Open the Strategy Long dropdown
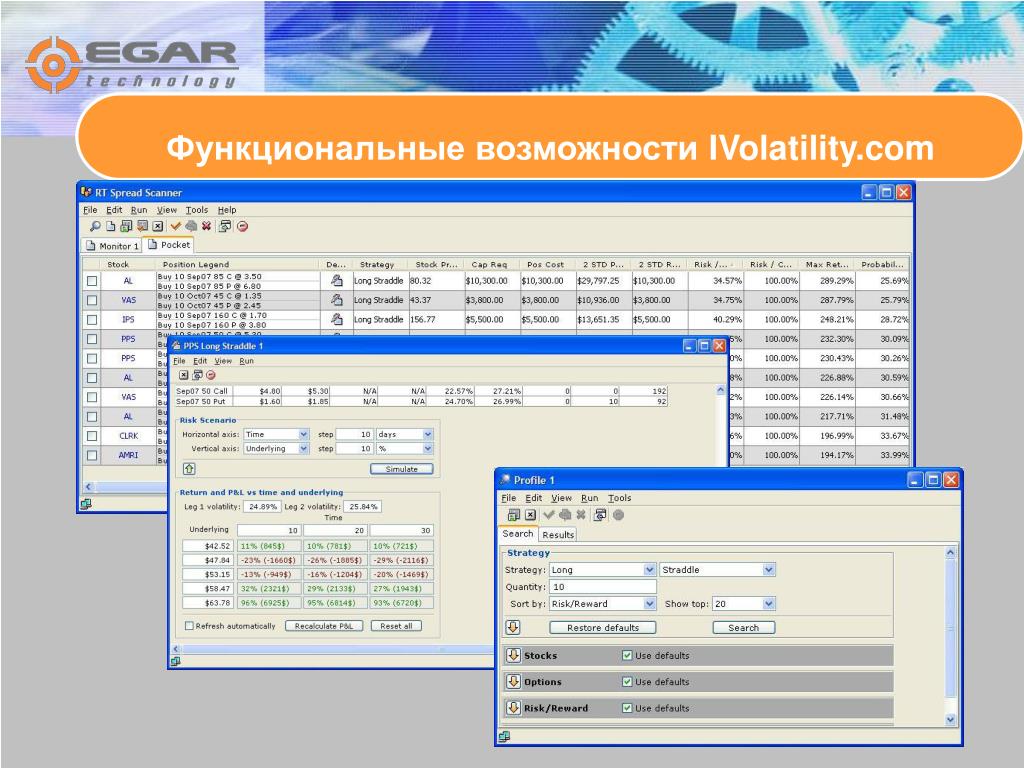Image resolution: width=1024 pixels, height=768 pixels. [649, 569]
